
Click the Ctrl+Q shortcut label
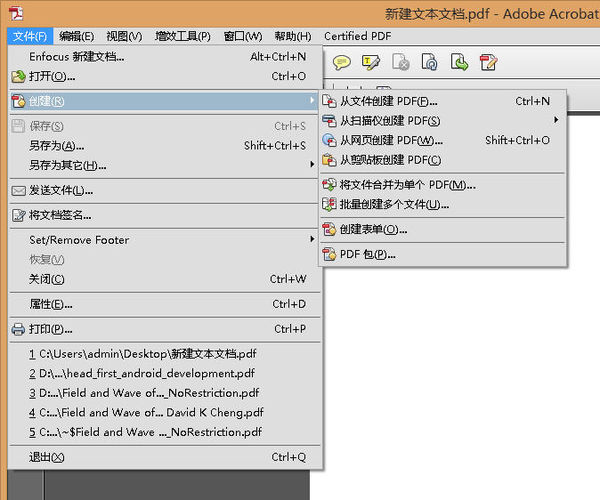(289, 457)
